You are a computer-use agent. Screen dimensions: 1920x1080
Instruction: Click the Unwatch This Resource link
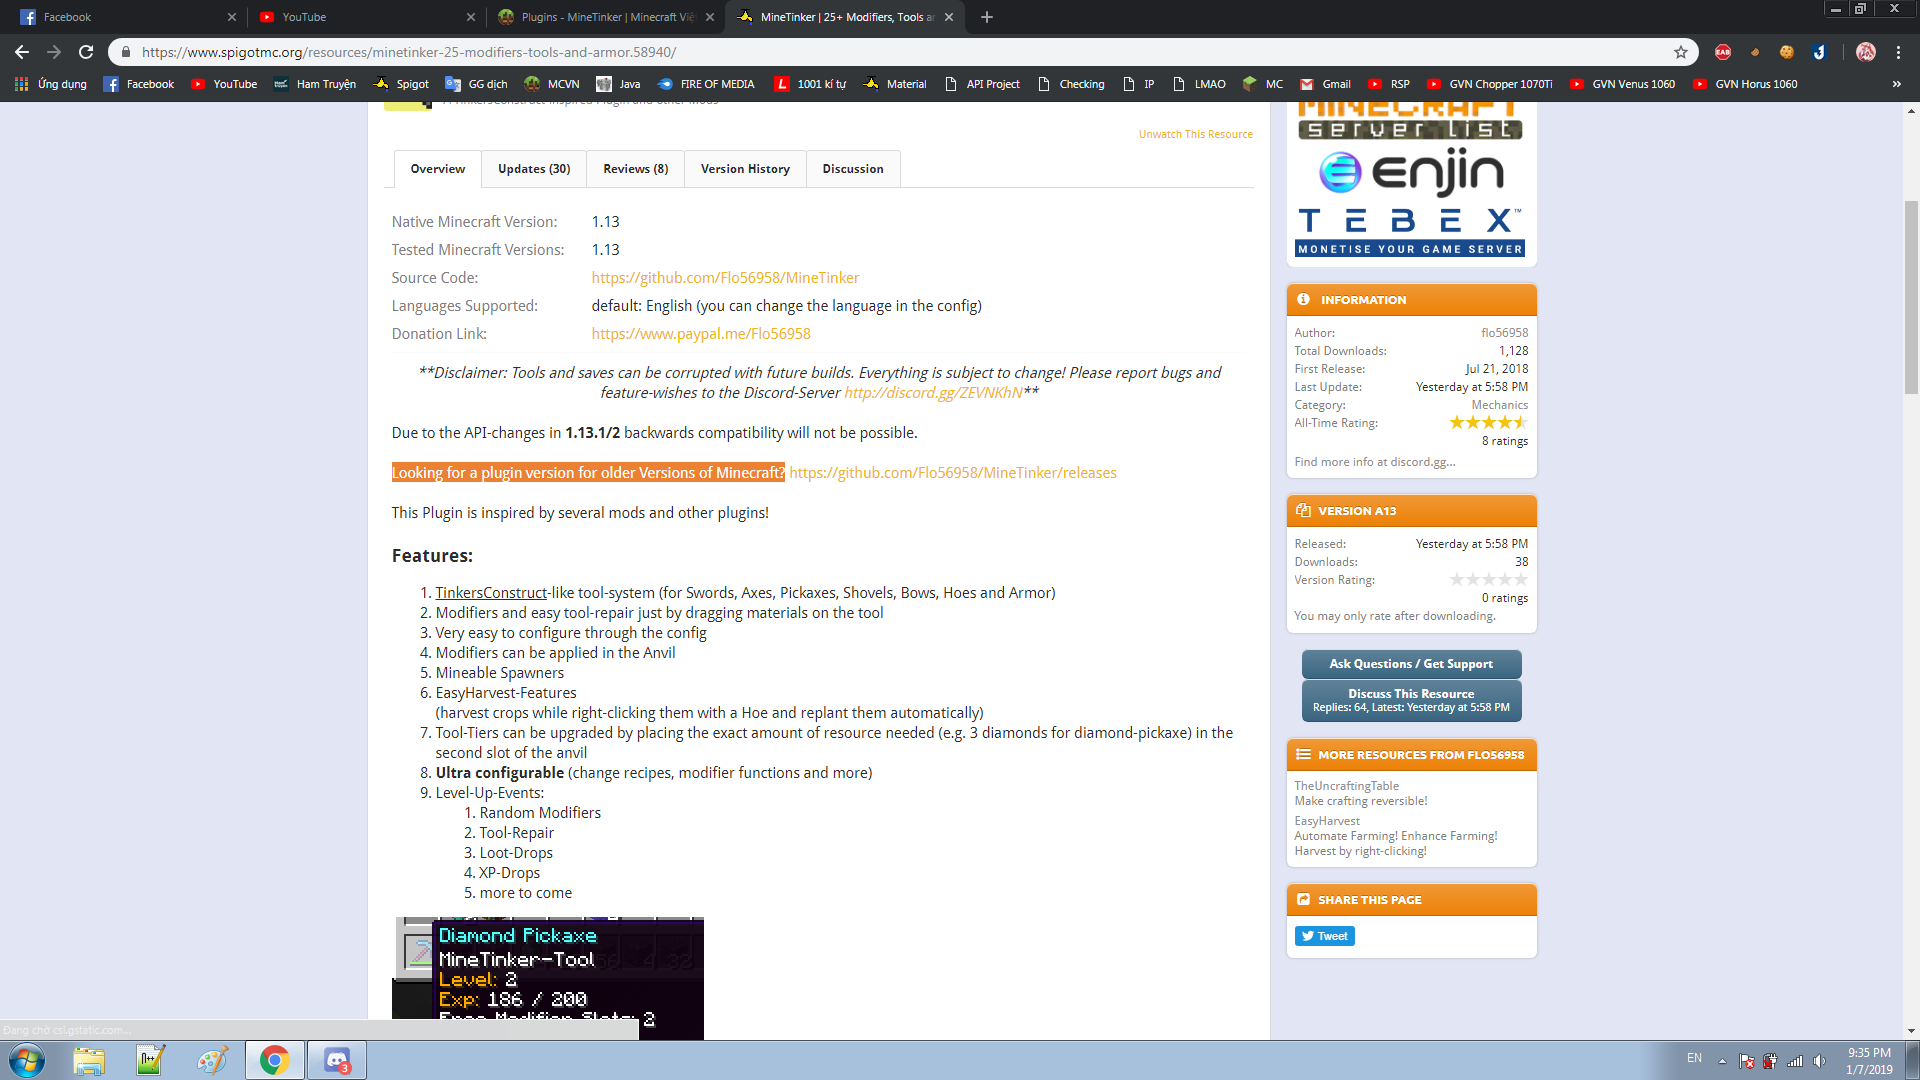coord(1195,134)
